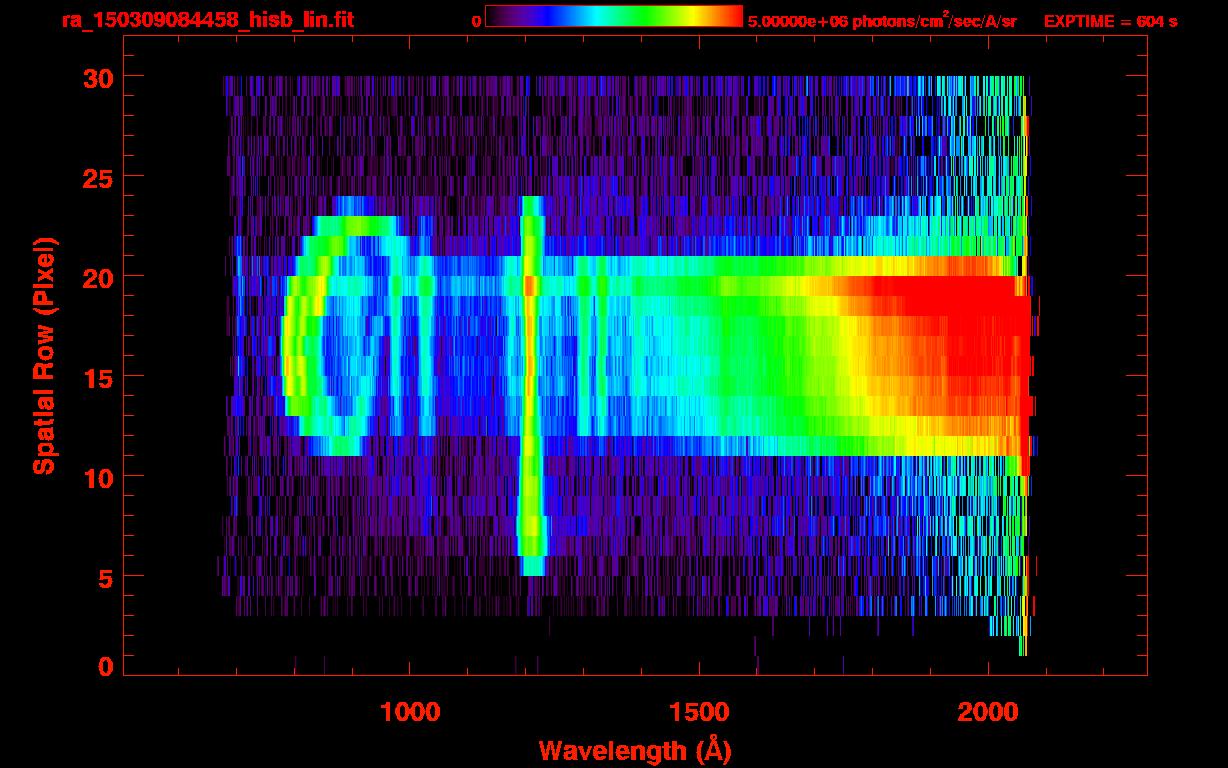Select the "Spatial Row (Pixel)" axis label
The image size is (1228, 768).
[44, 356]
